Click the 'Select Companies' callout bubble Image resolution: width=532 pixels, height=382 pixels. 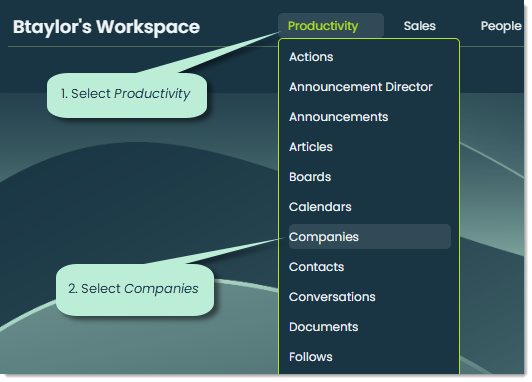point(135,290)
